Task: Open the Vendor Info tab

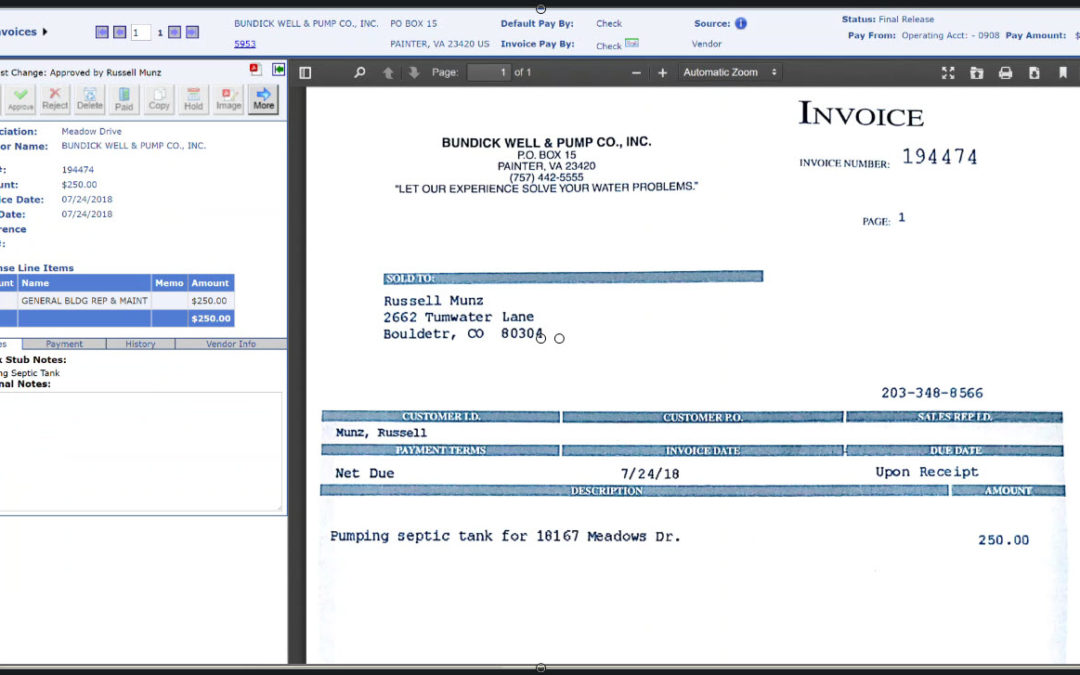Action: click(x=231, y=344)
